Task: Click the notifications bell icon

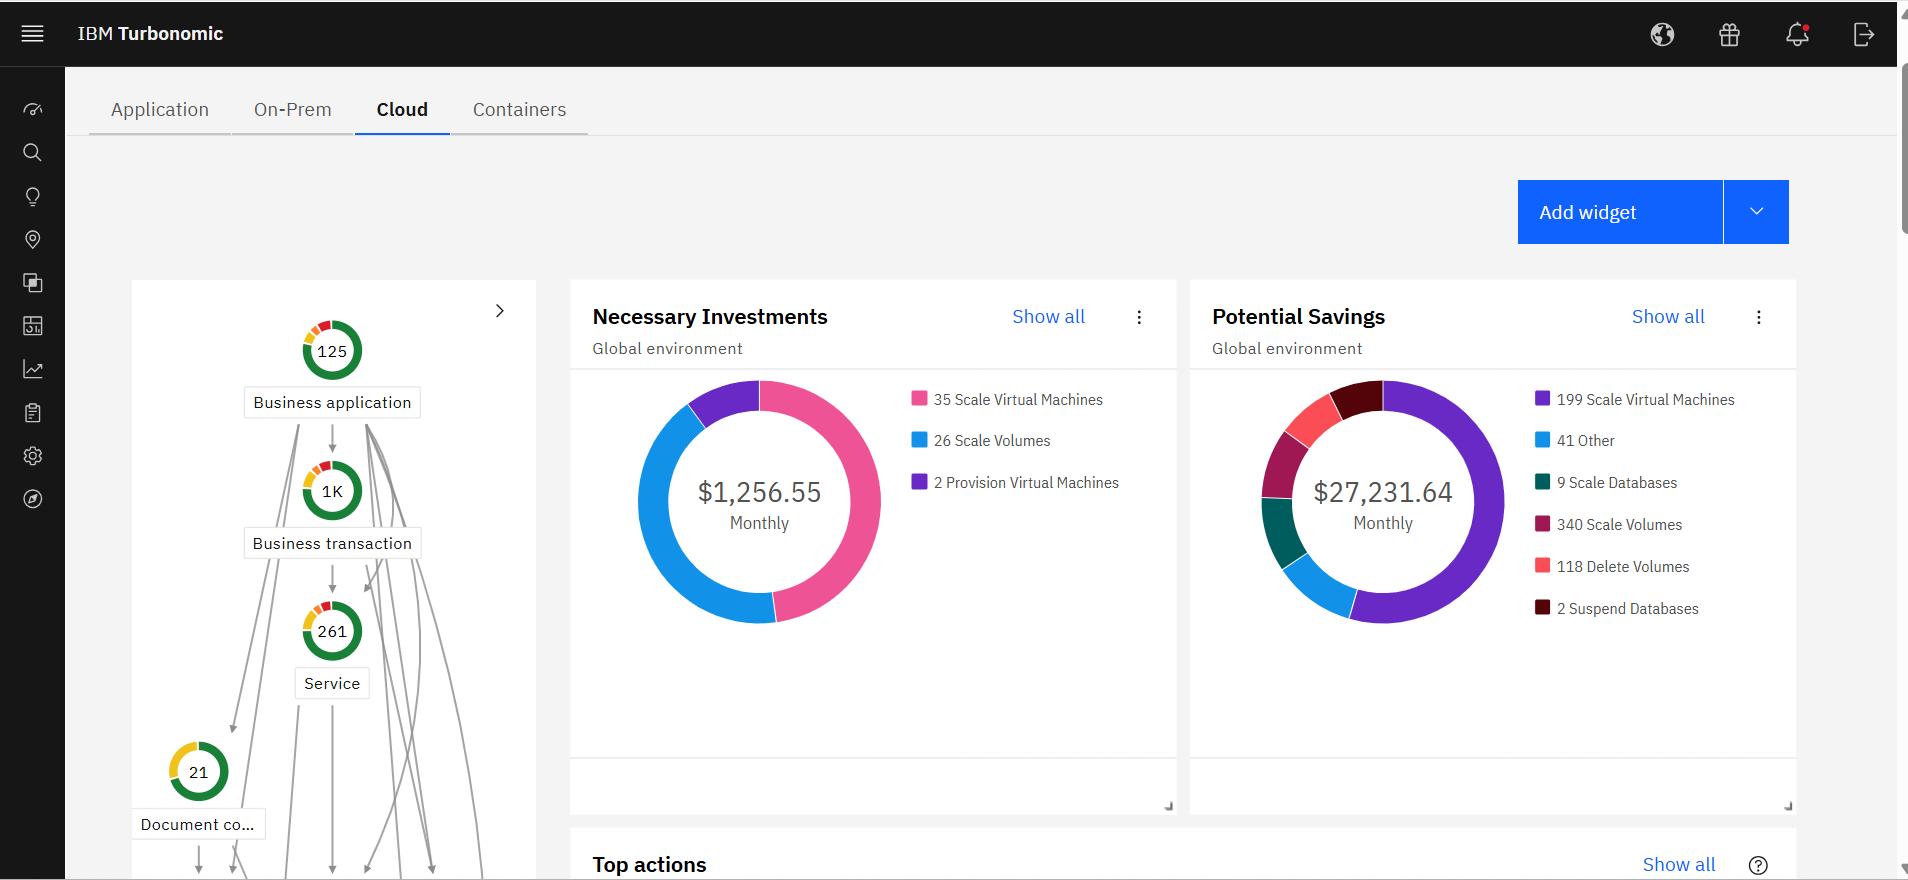Action: 1797,35
